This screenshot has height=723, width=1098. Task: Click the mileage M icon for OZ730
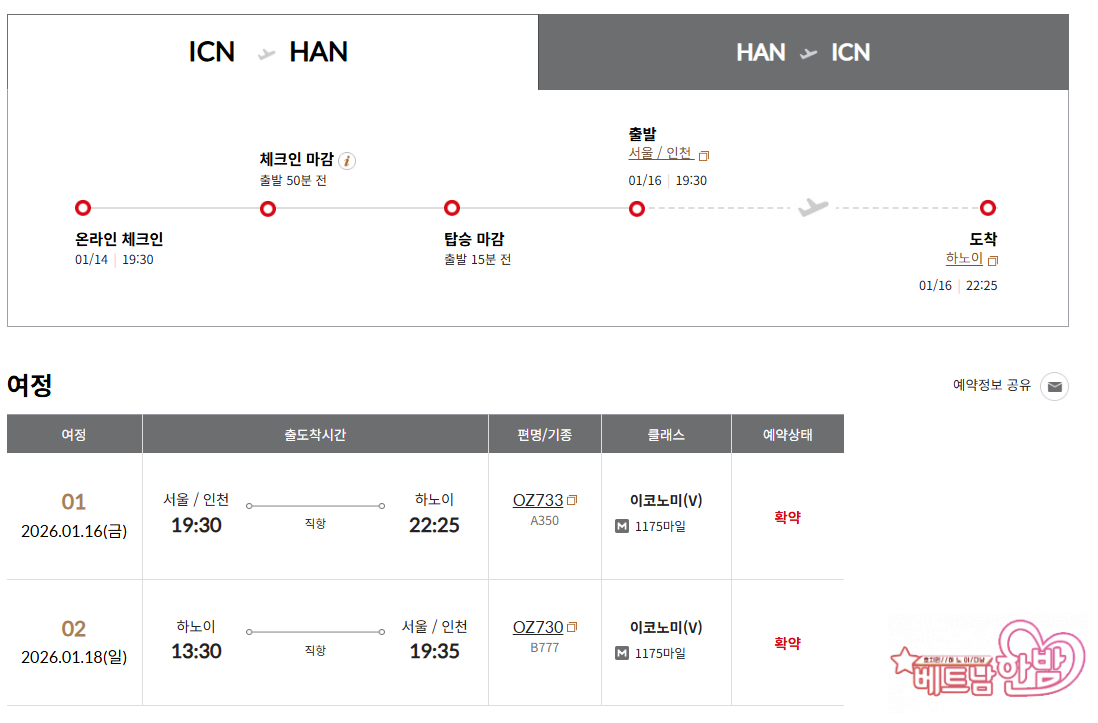click(x=622, y=653)
